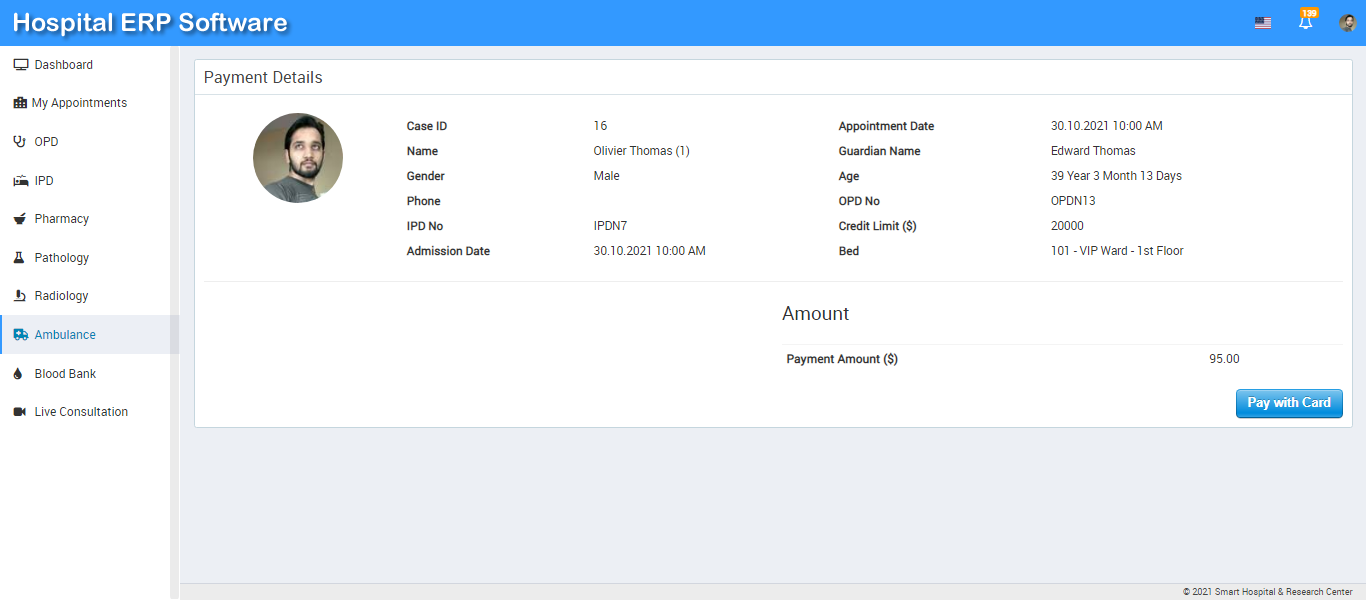Click the Dashboard monitor icon

click(20, 65)
